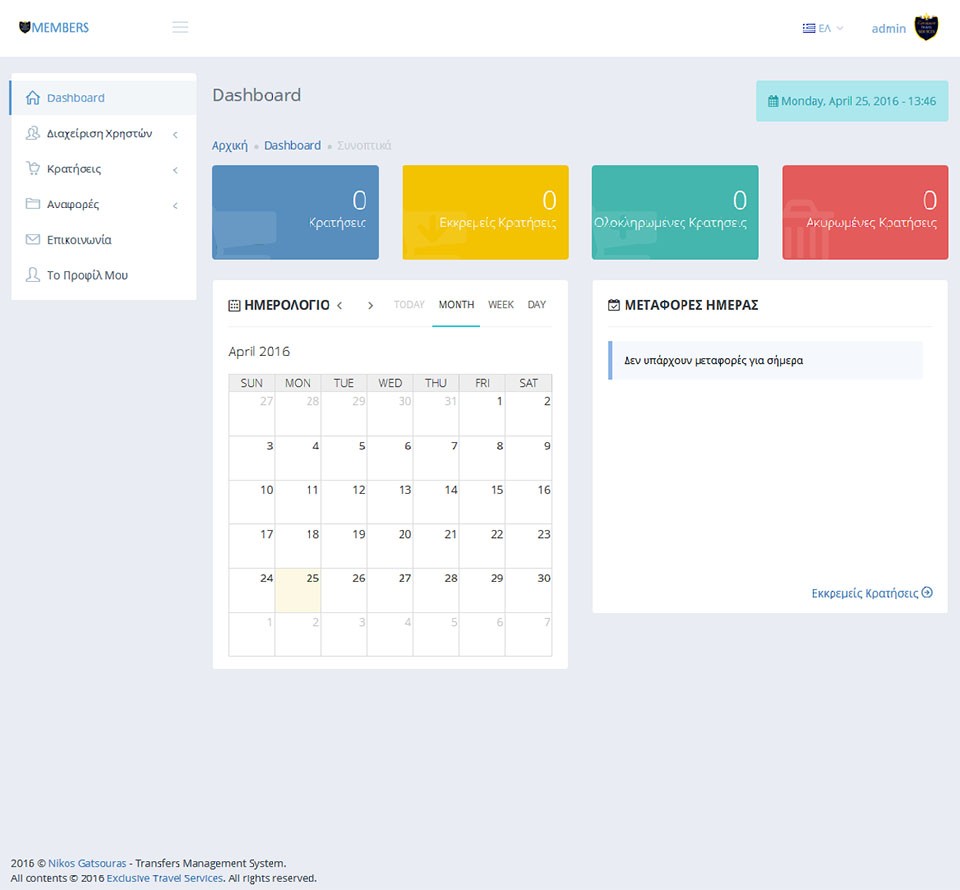Click the user management icon in sidebar
Screen dimensions: 960x890
[x=33, y=133]
